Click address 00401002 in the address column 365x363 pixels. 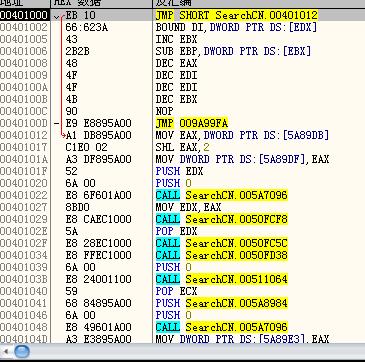(x=24, y=27)
